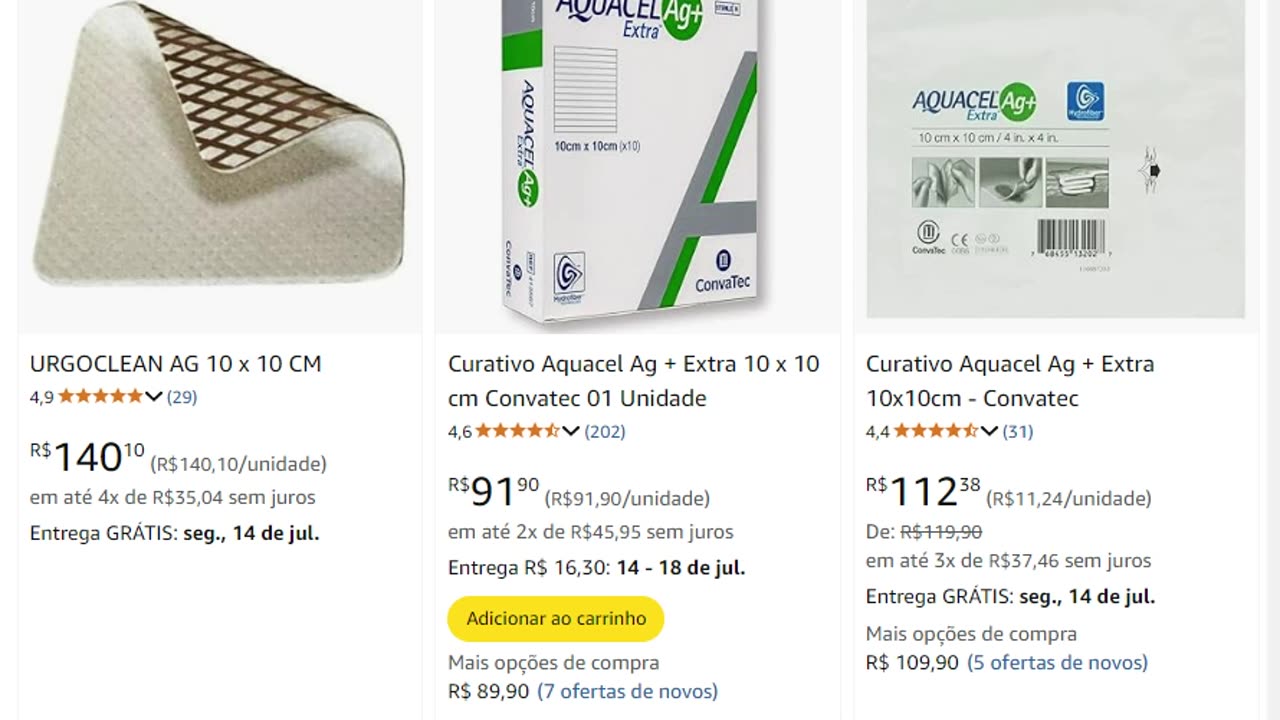View 5 ofertas de novos link
Image resolution: width=1280 pixels, height=720 pixels.
(1057, 662)
